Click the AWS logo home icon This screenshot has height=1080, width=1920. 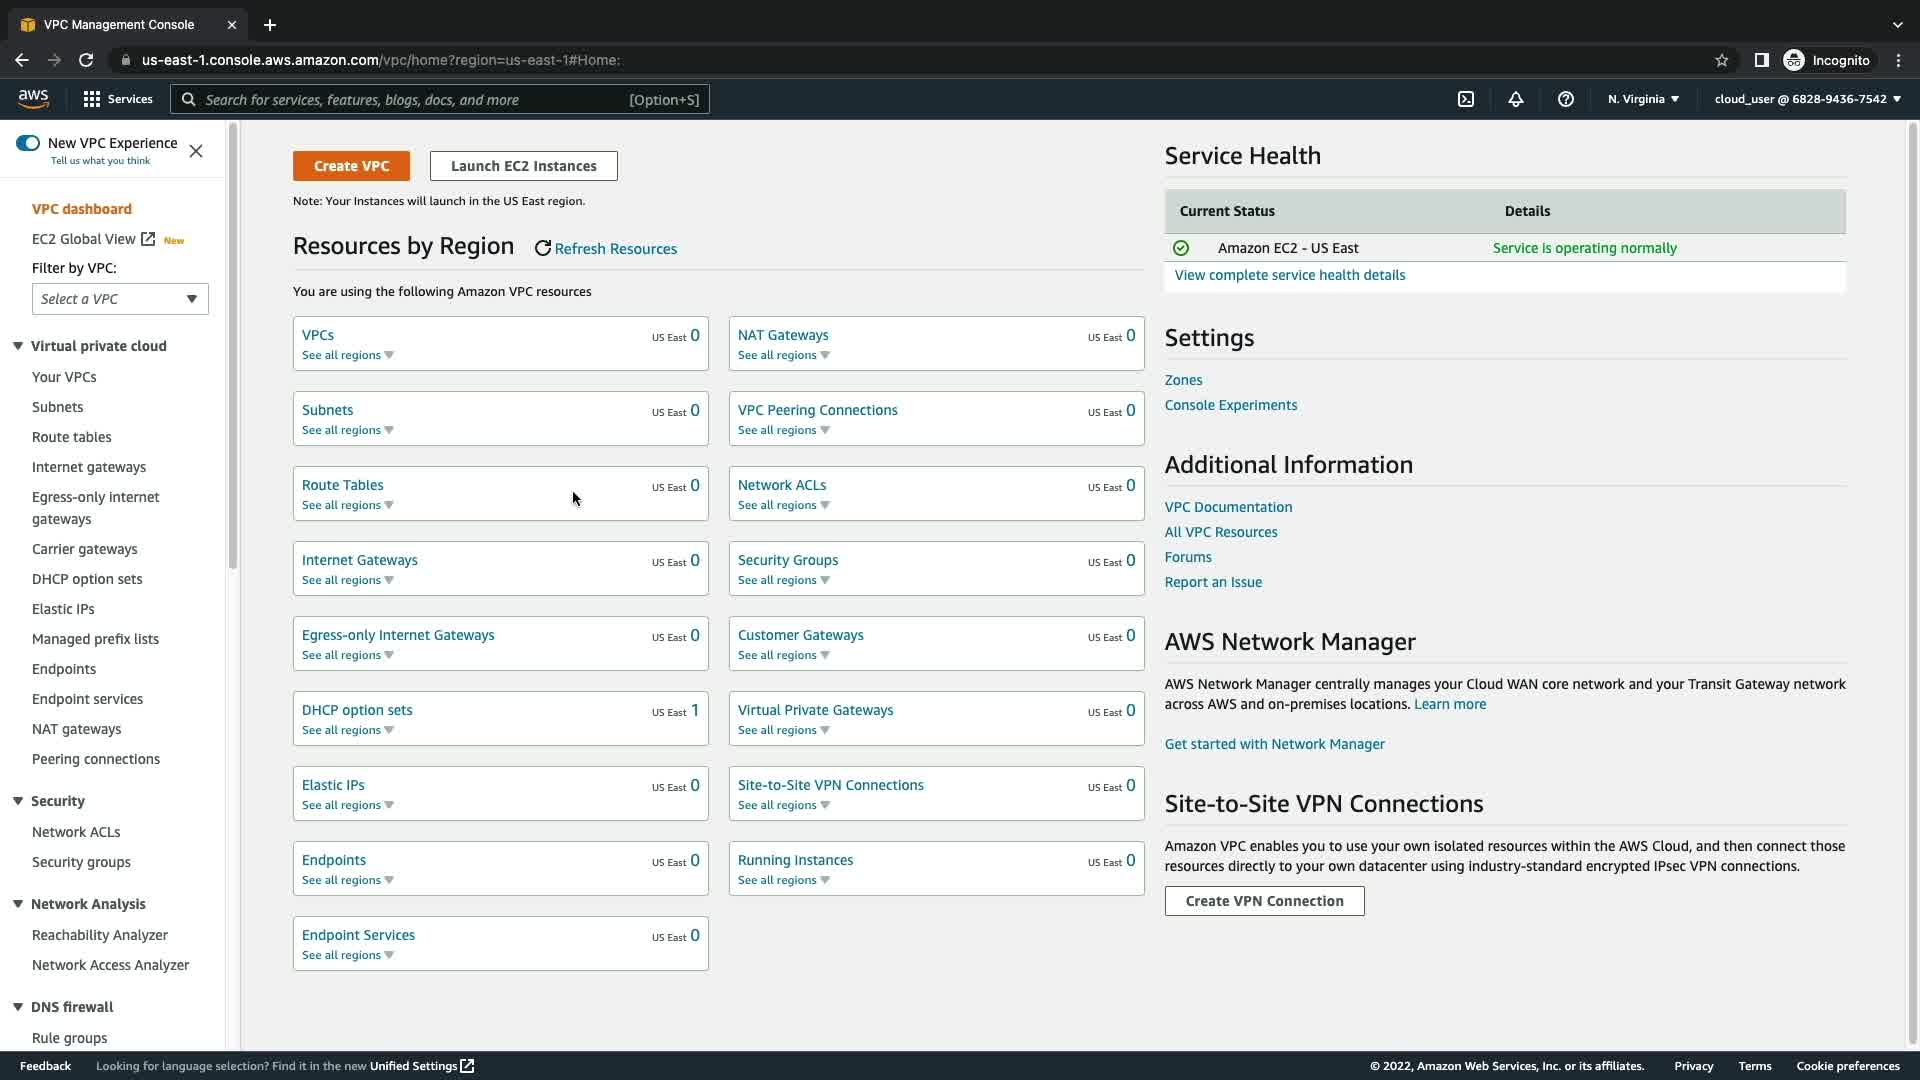click(33, 98)
